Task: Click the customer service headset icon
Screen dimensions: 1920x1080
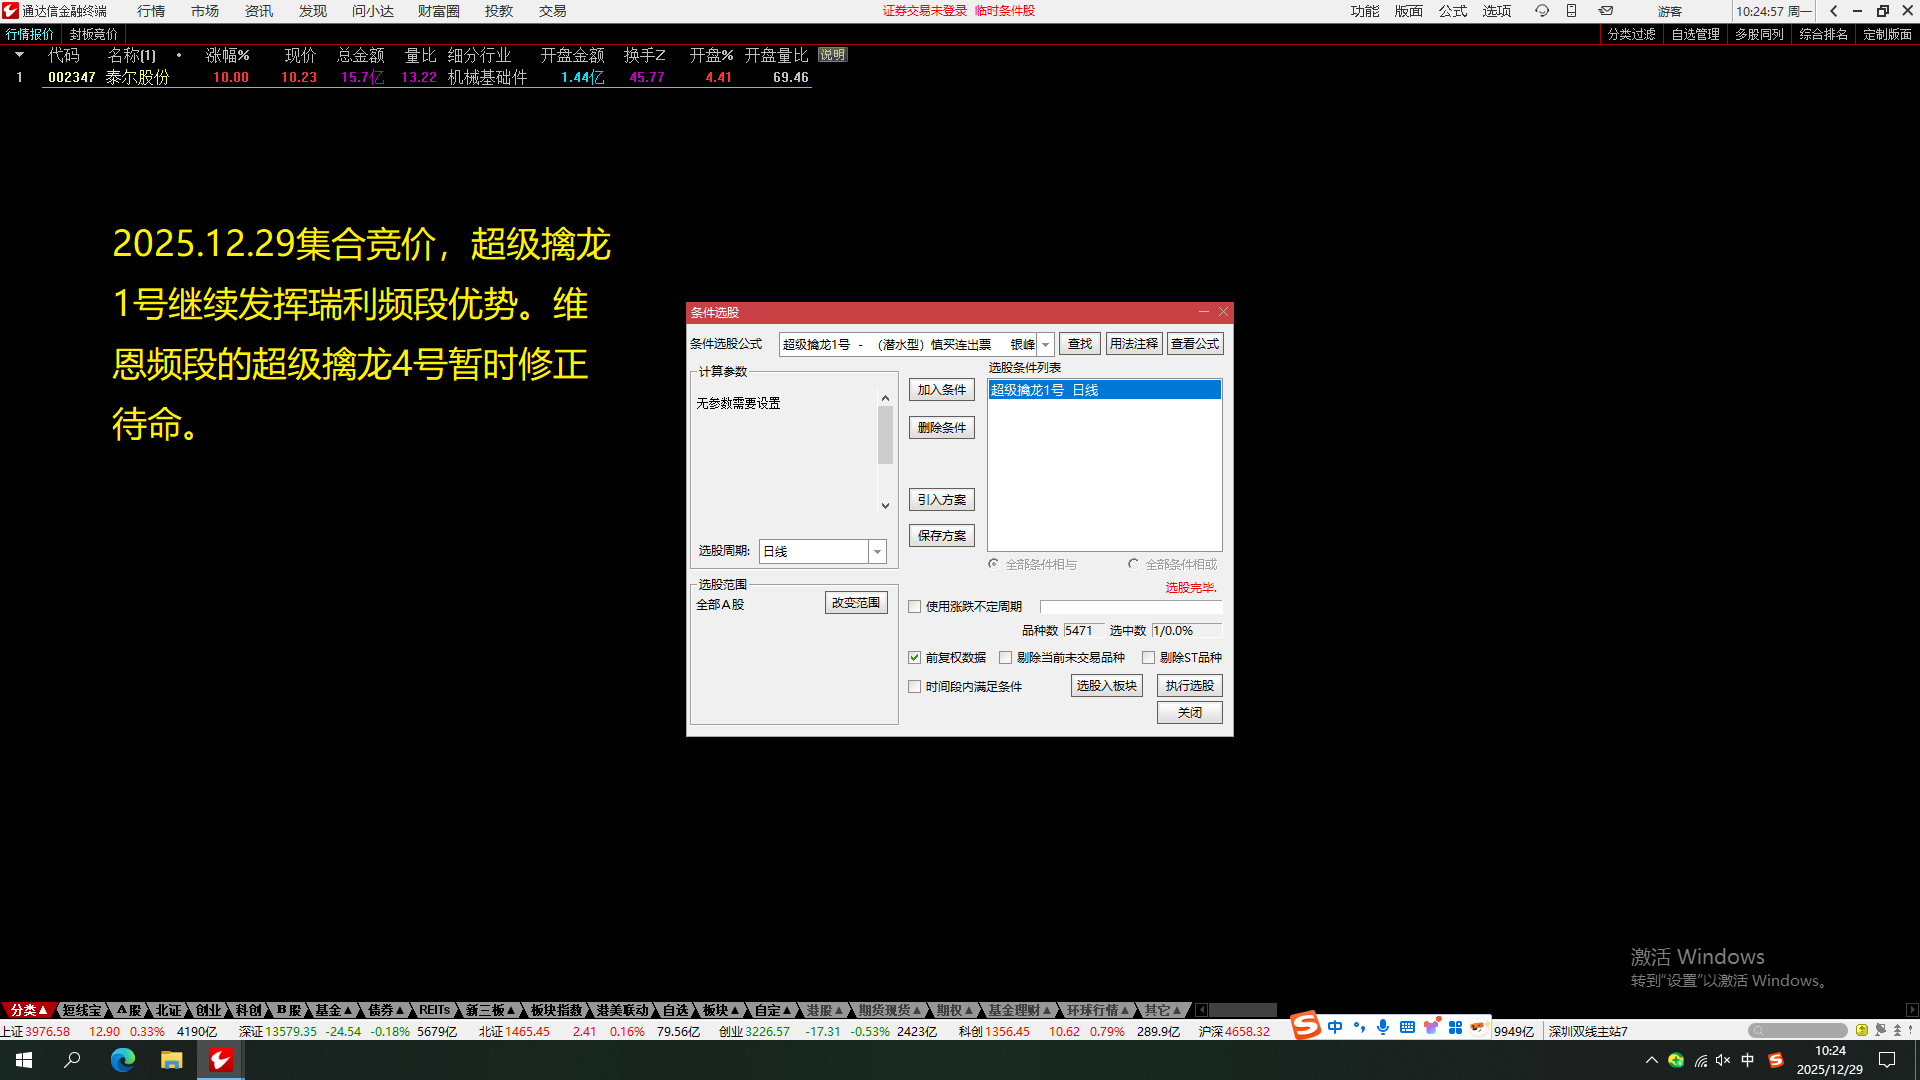Action: [1541, 11]
